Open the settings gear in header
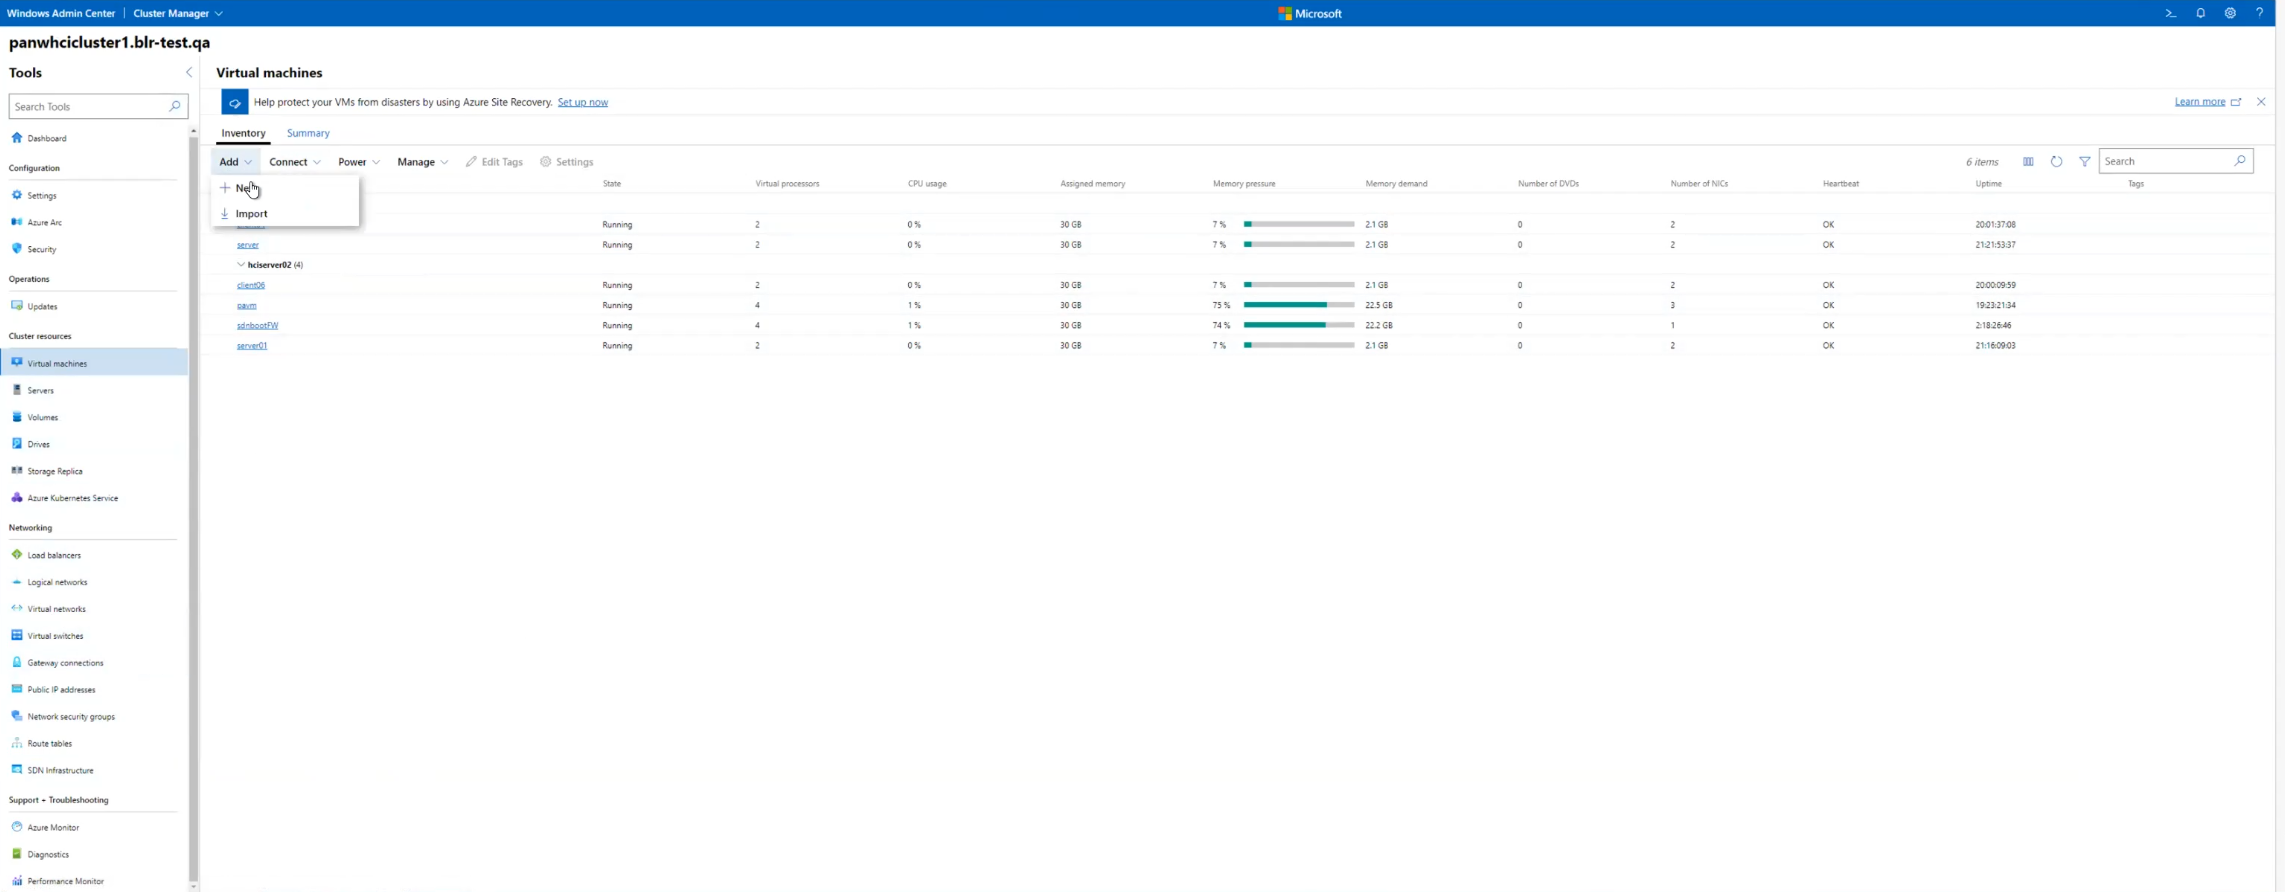2285x892 pixels. pyautogui.click(x=2230, y=13)
